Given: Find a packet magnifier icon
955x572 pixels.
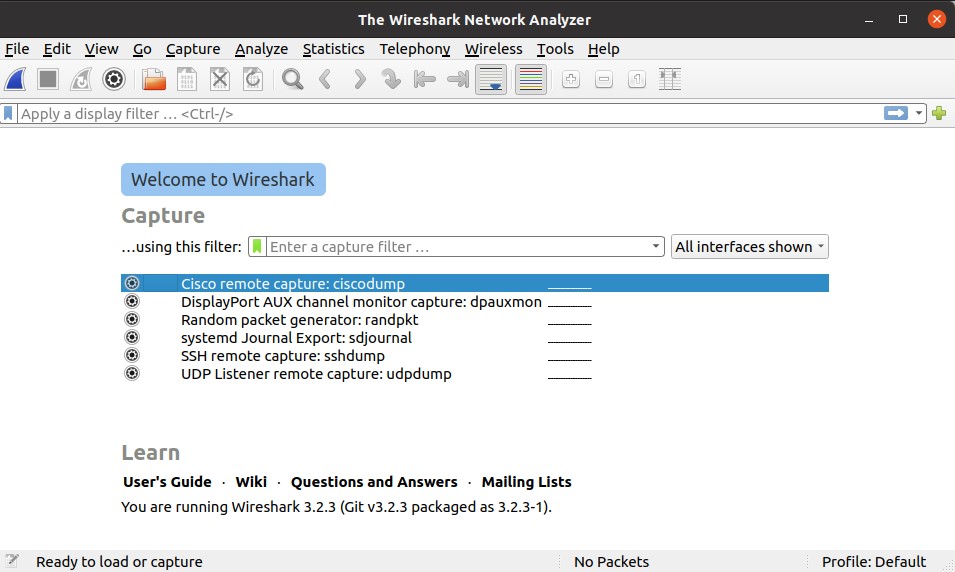Looking at the screenshot, I should [292, 79].
